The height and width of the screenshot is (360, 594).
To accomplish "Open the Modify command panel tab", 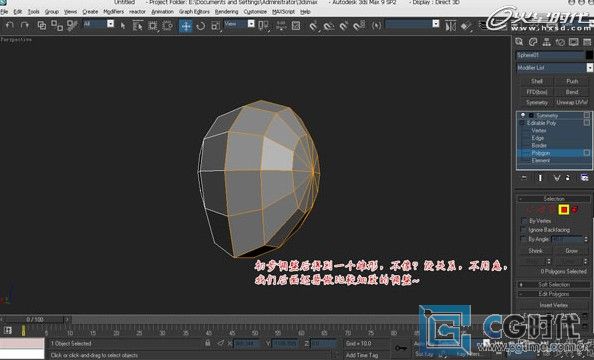I will (533, 42).
